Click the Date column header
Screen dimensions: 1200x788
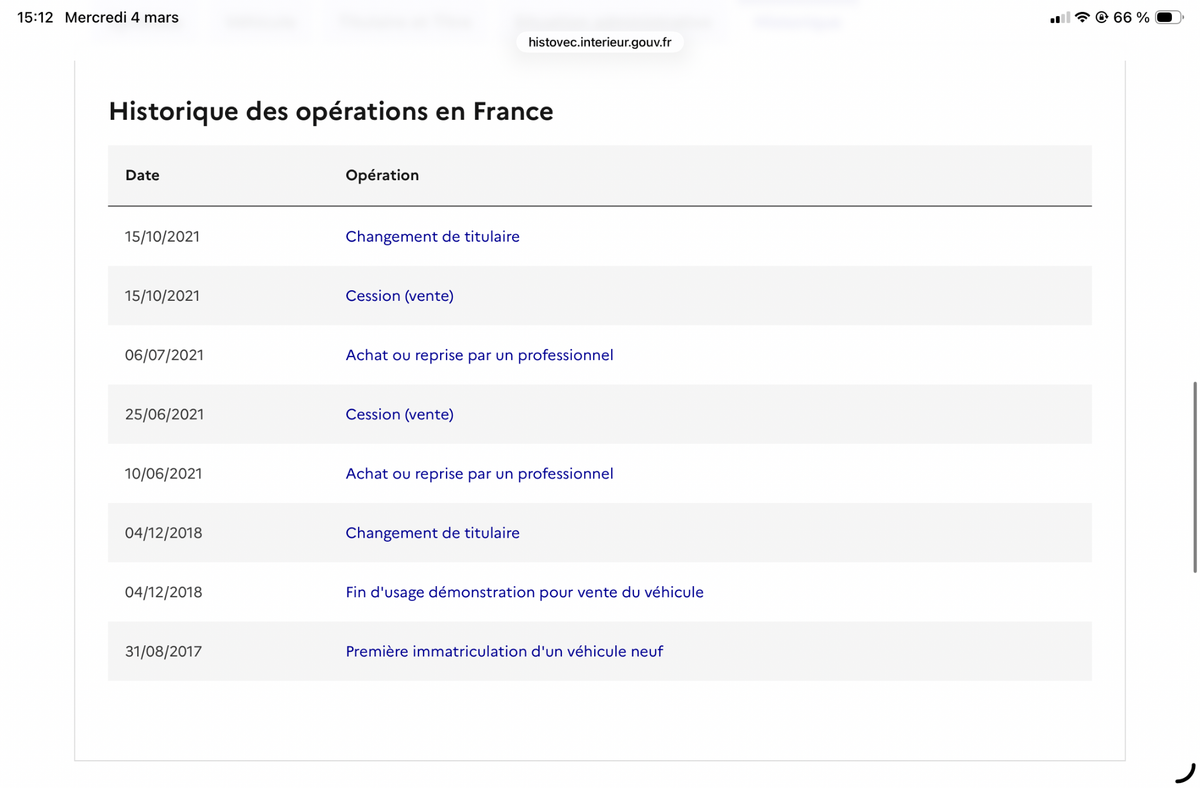pos(142,175)
